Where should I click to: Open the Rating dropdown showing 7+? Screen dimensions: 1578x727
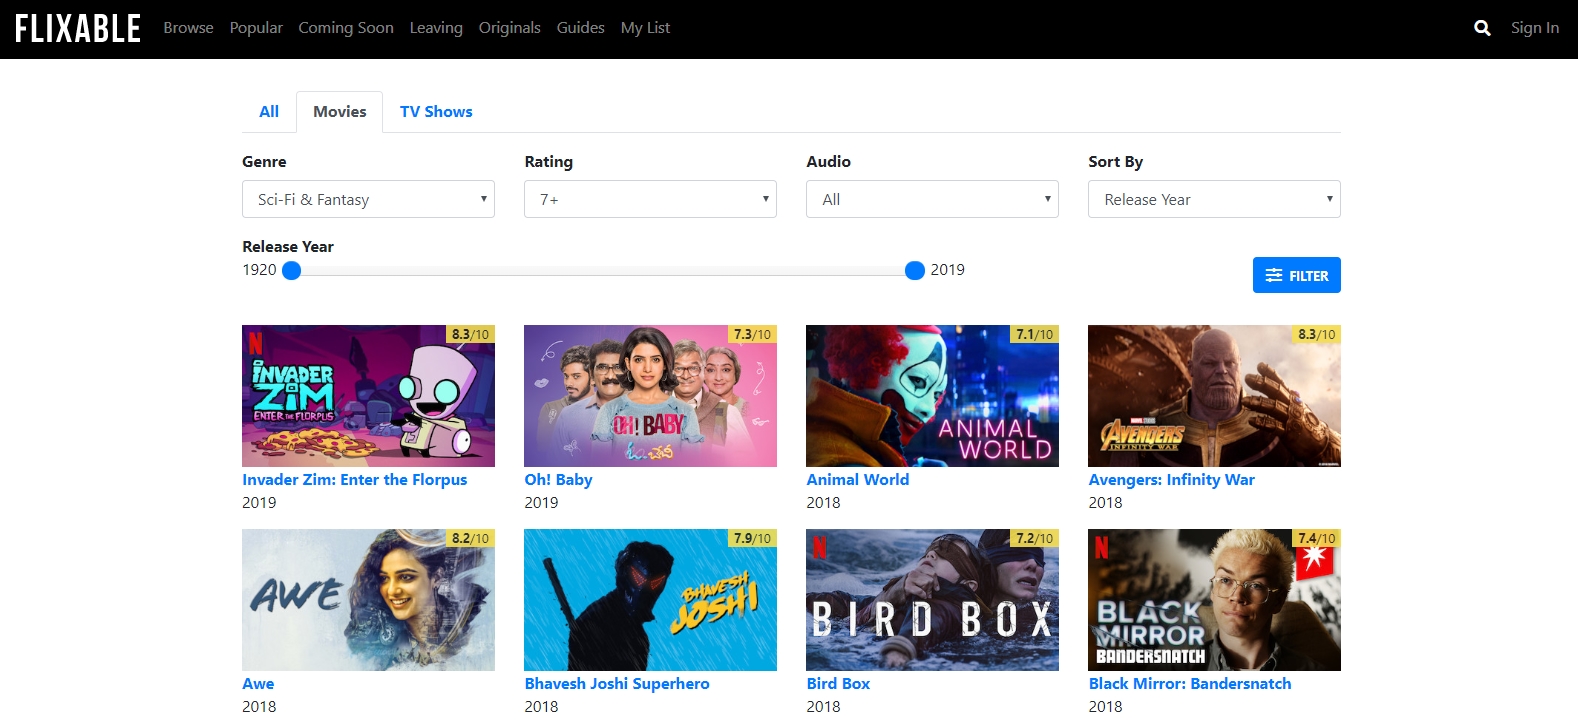650,199
